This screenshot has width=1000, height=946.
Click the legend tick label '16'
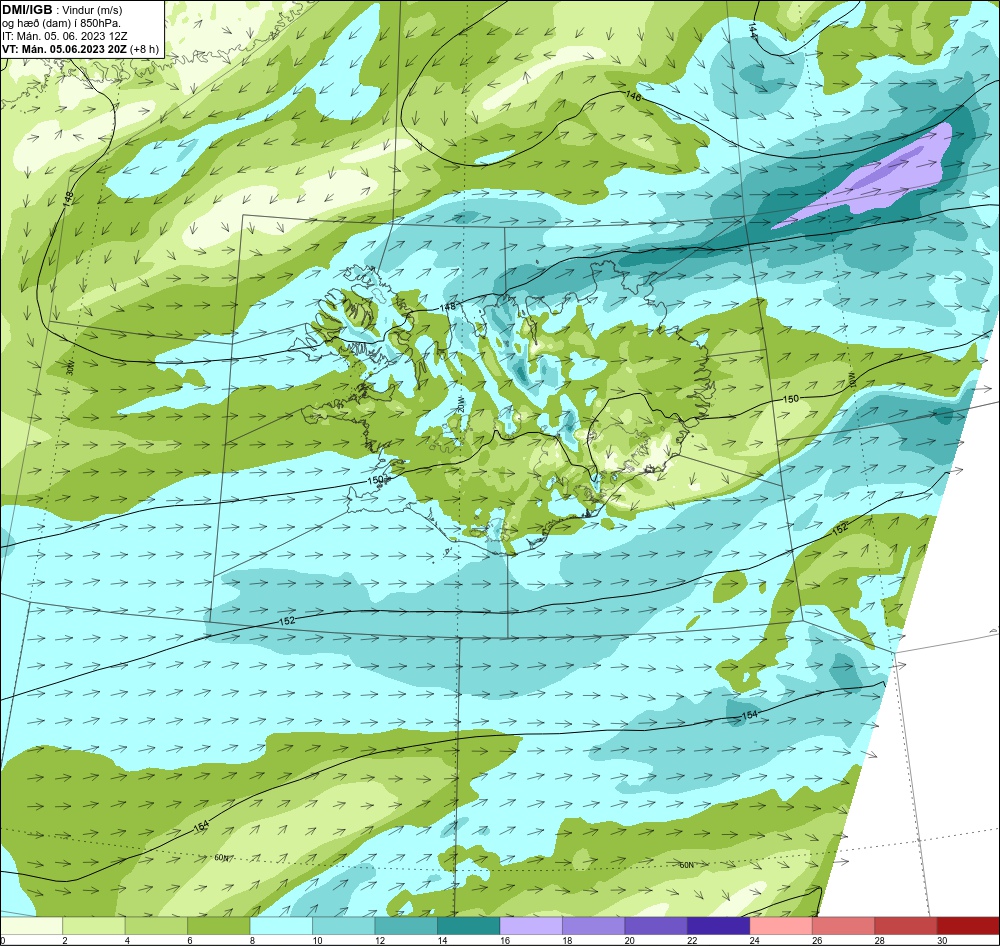pyautogui.click(x=504, y=940)
